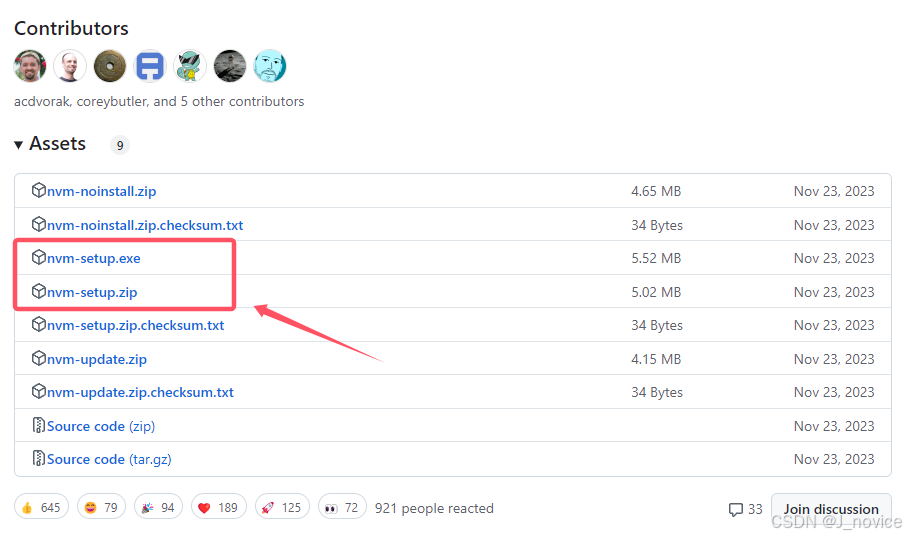
Task: Click the 4.15 MB size of nvm-update.zip
Action: 656,359
